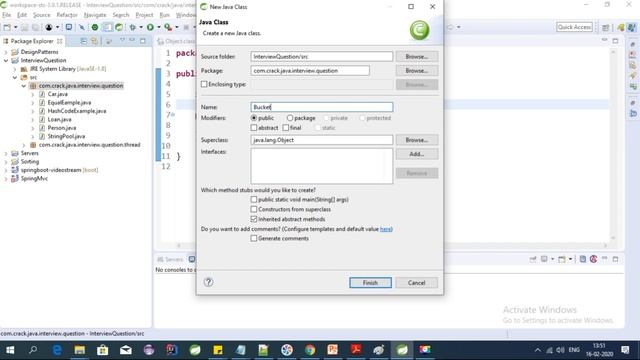The image size is (640, 360).
Task: Click the Quick Access search box
Action: pyautogui.click(x=574, y=27)
